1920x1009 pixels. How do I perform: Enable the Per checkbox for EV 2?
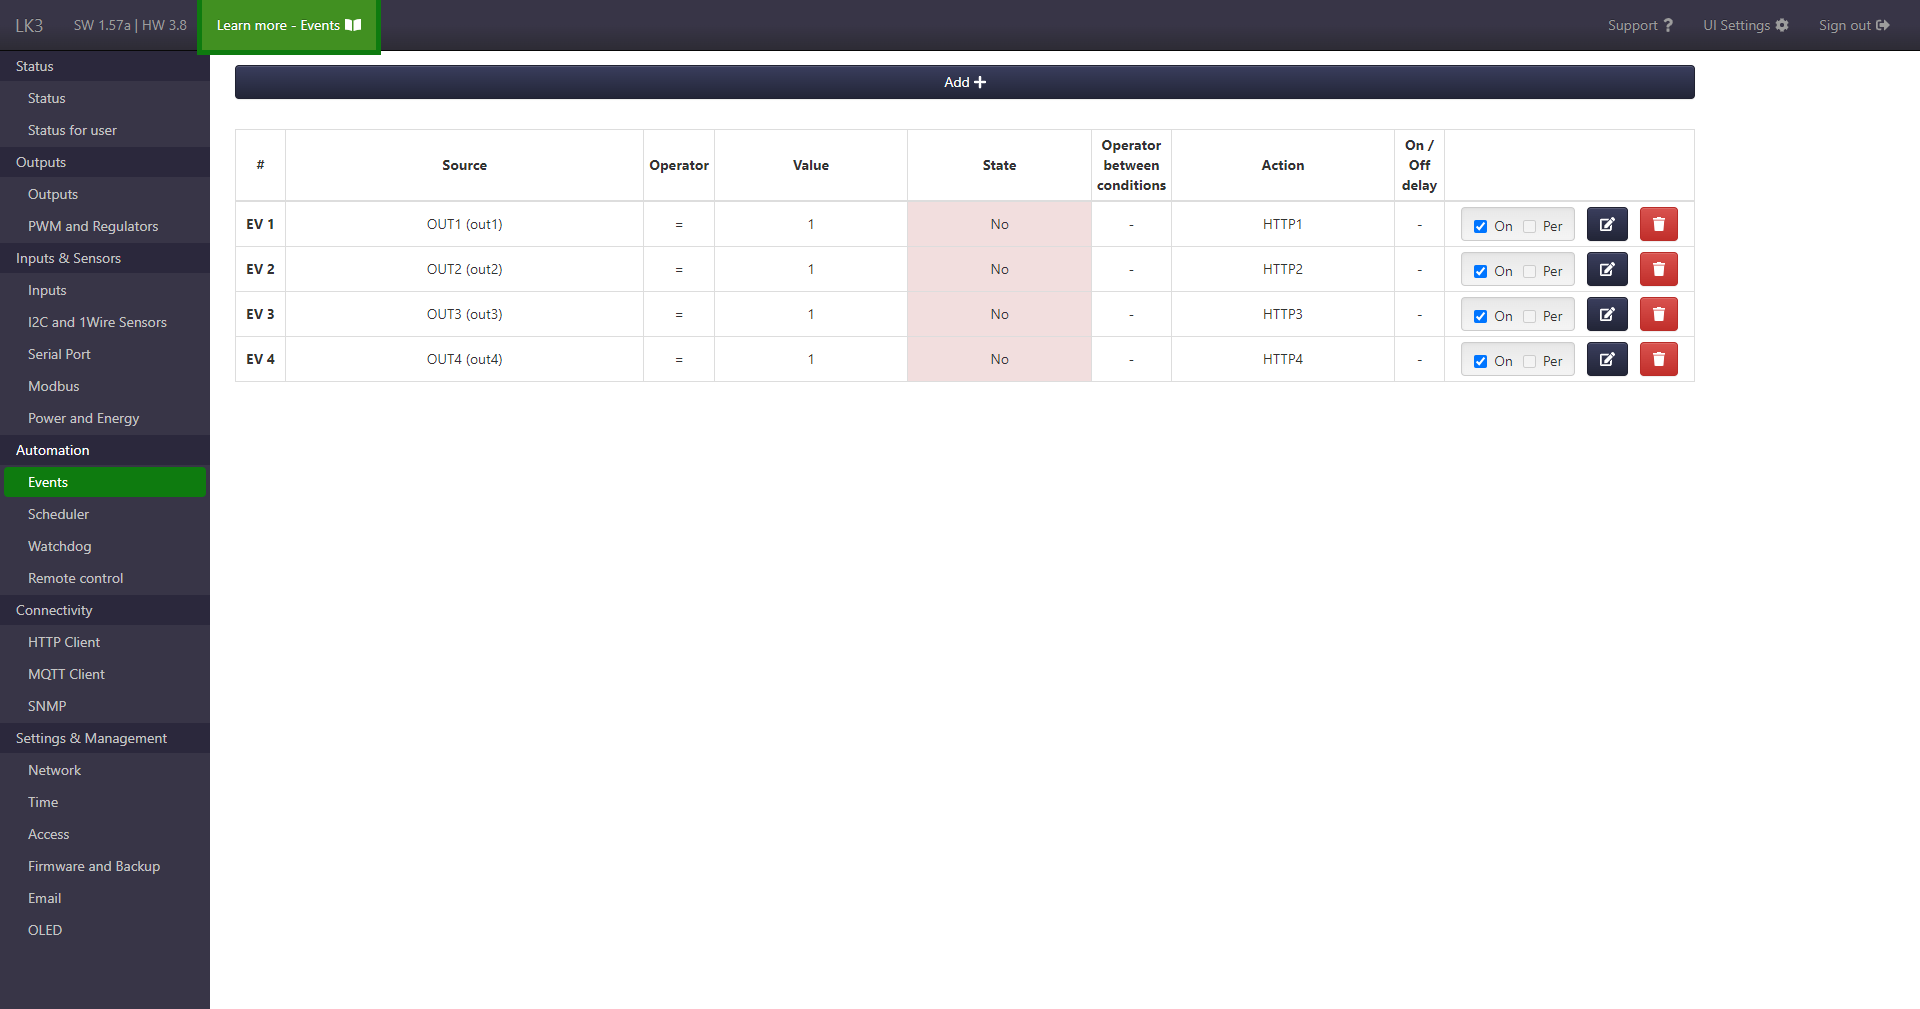click(x=1529, y=272)
